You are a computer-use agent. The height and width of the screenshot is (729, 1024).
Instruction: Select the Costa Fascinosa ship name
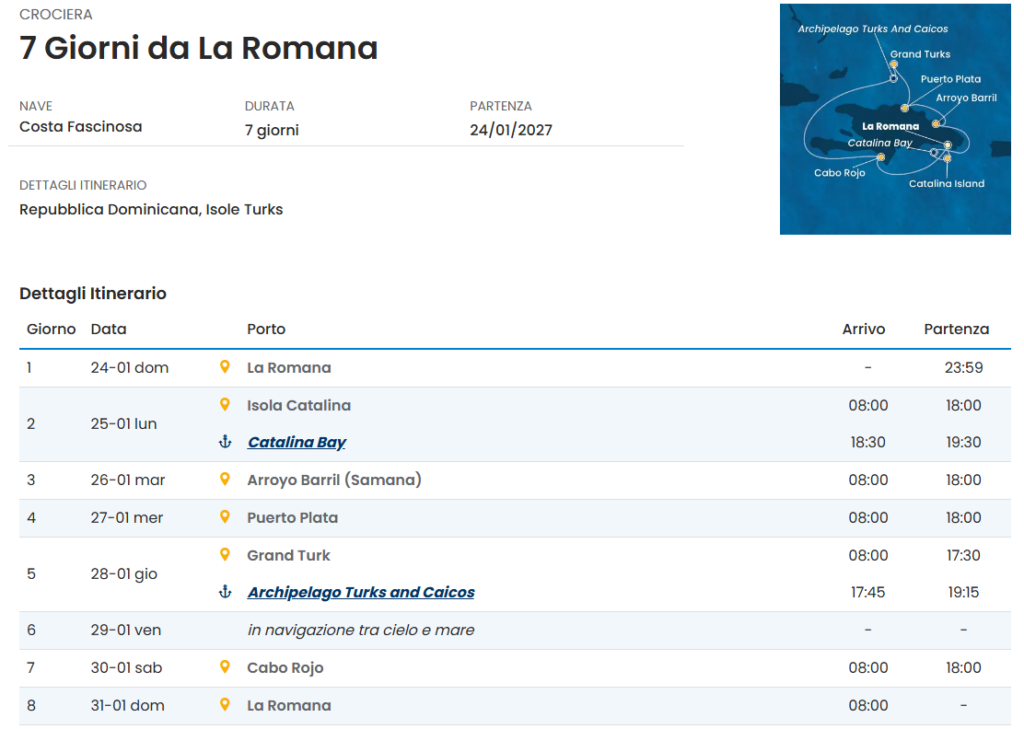coord(81,127)
